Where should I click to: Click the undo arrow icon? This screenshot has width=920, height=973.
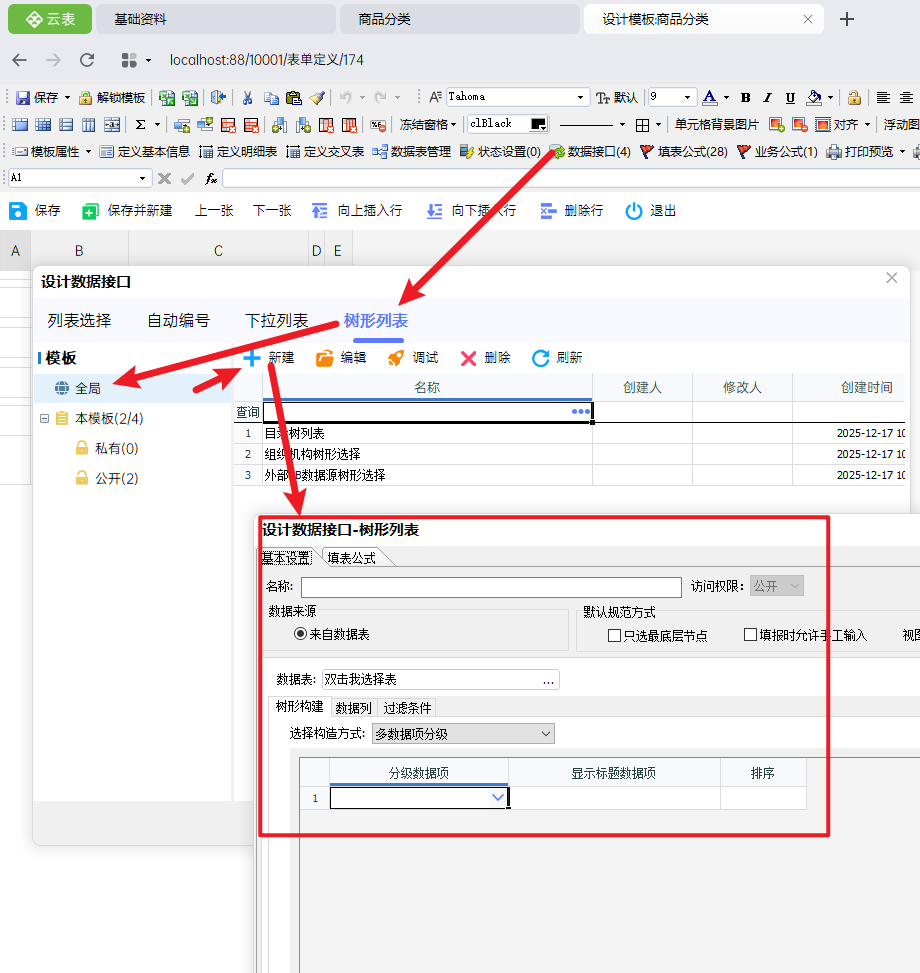pos(346,97)
